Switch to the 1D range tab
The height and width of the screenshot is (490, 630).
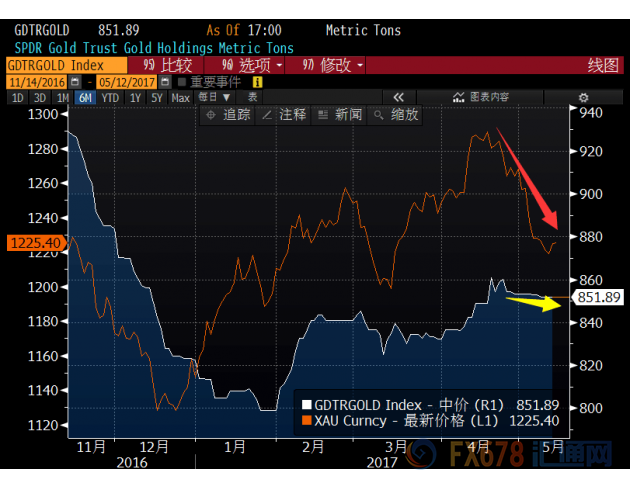[18, 98]
